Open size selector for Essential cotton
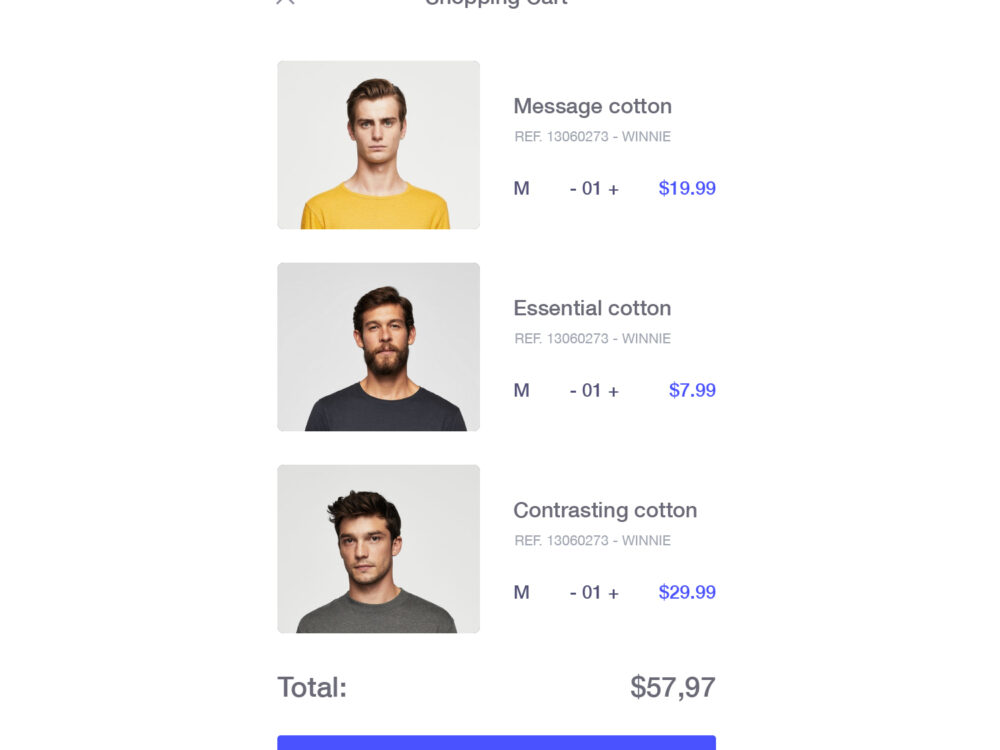1000x750 pixels. pyautogui.click(x=521, y=390)
